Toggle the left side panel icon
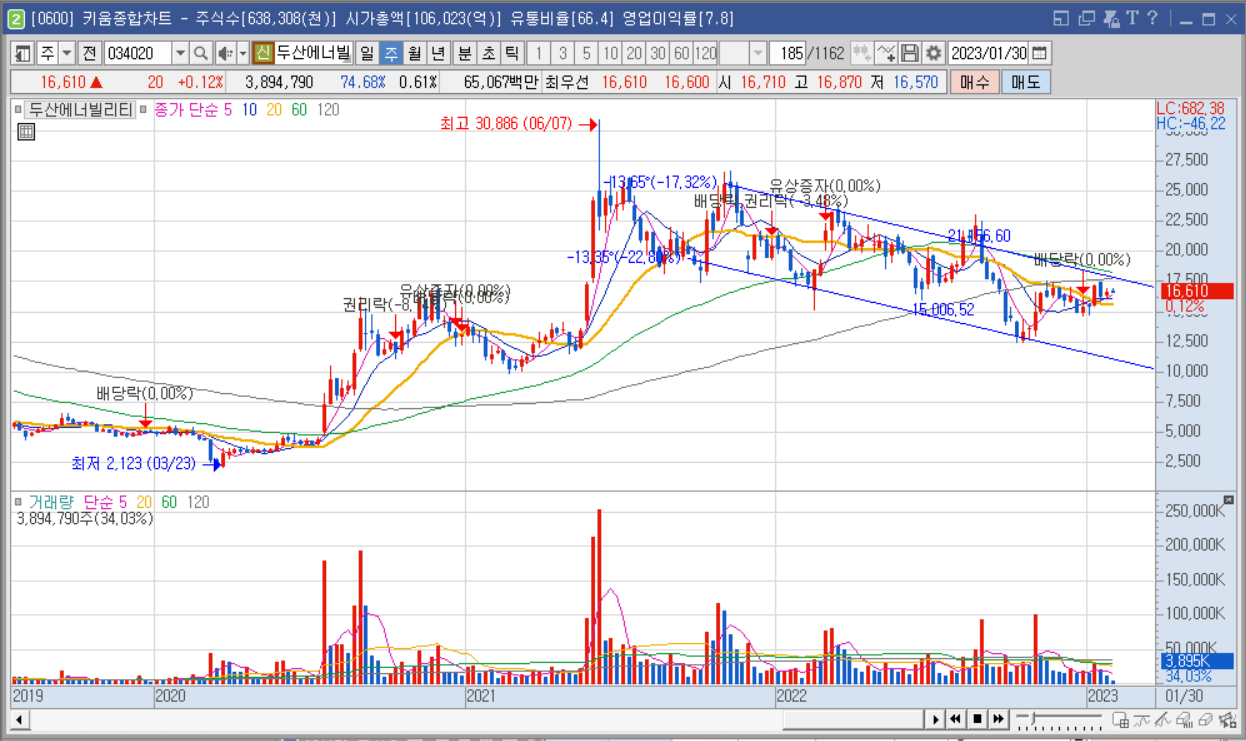This screenshot has height=741, width=1246. pyautogui.click(x=22, y=53)
